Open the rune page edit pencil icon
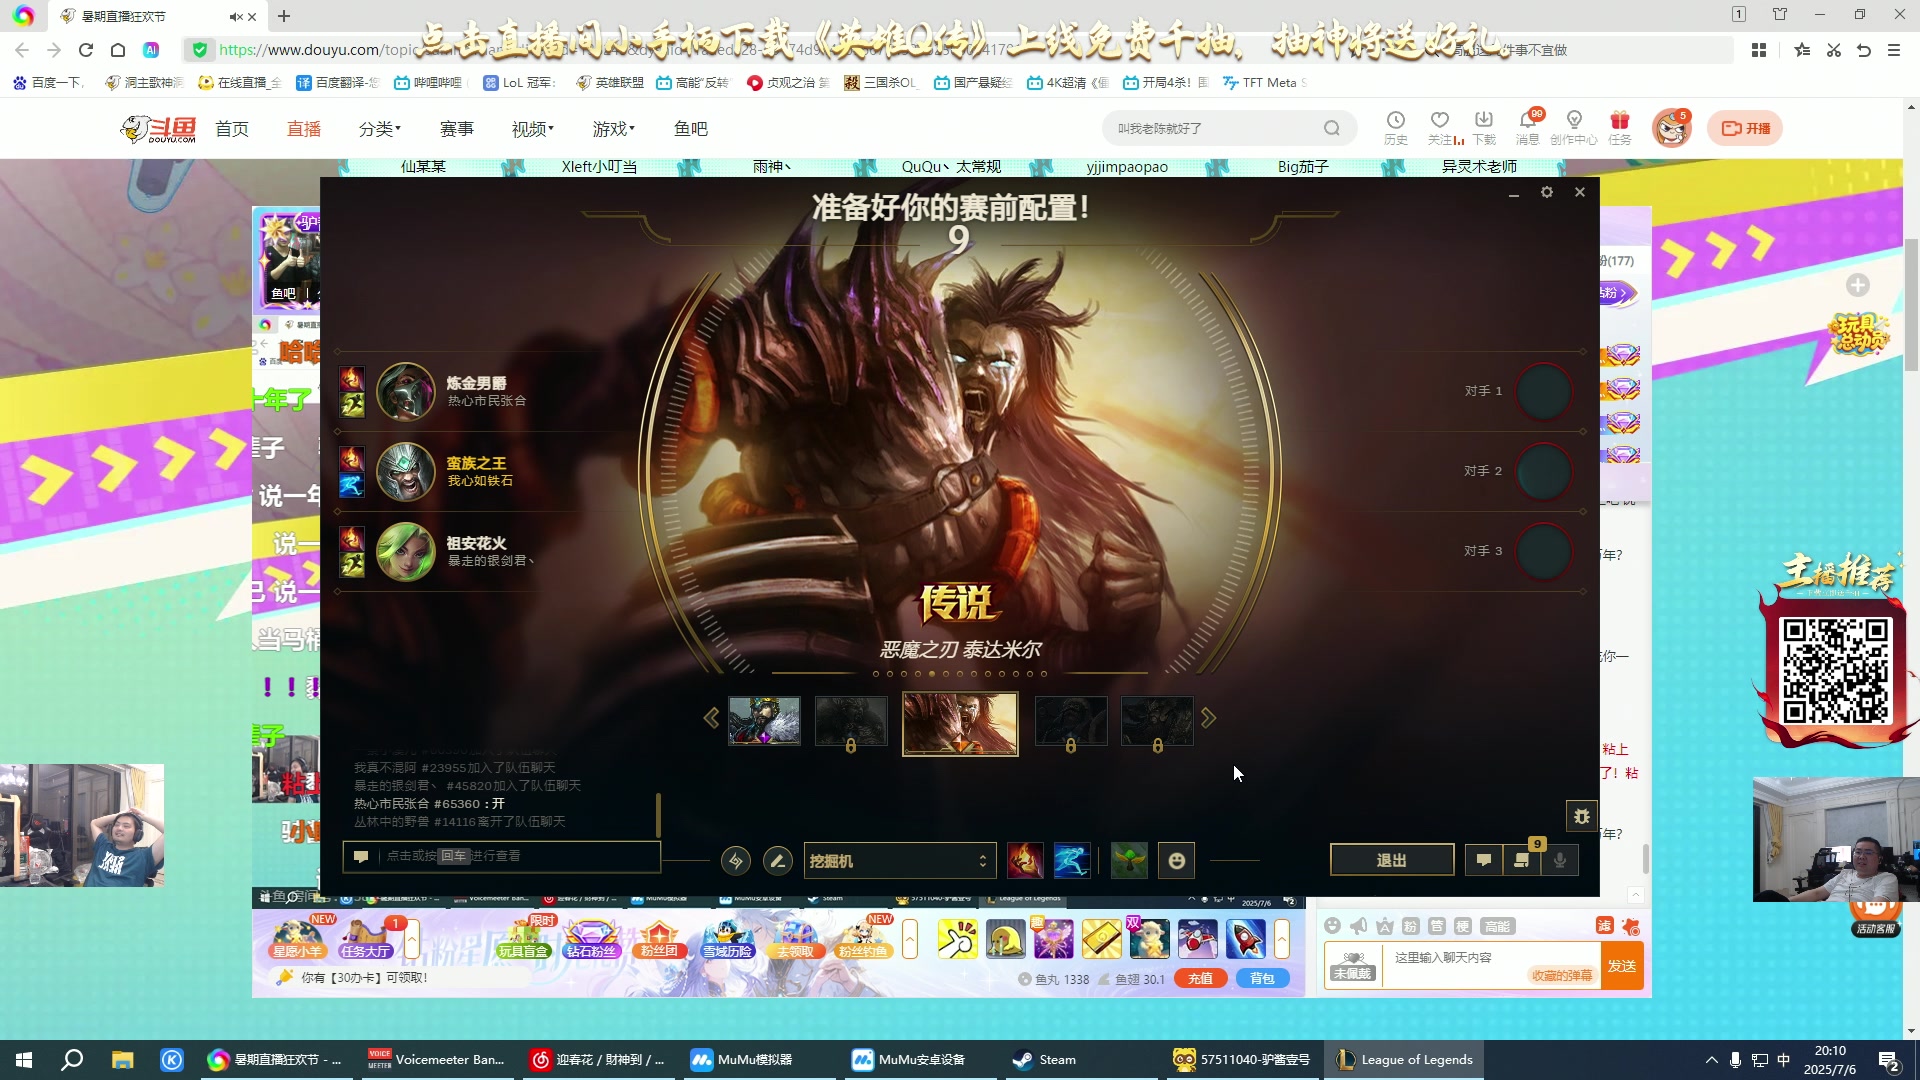Viewport: 1920px width, 1080px height. [777, 861]
